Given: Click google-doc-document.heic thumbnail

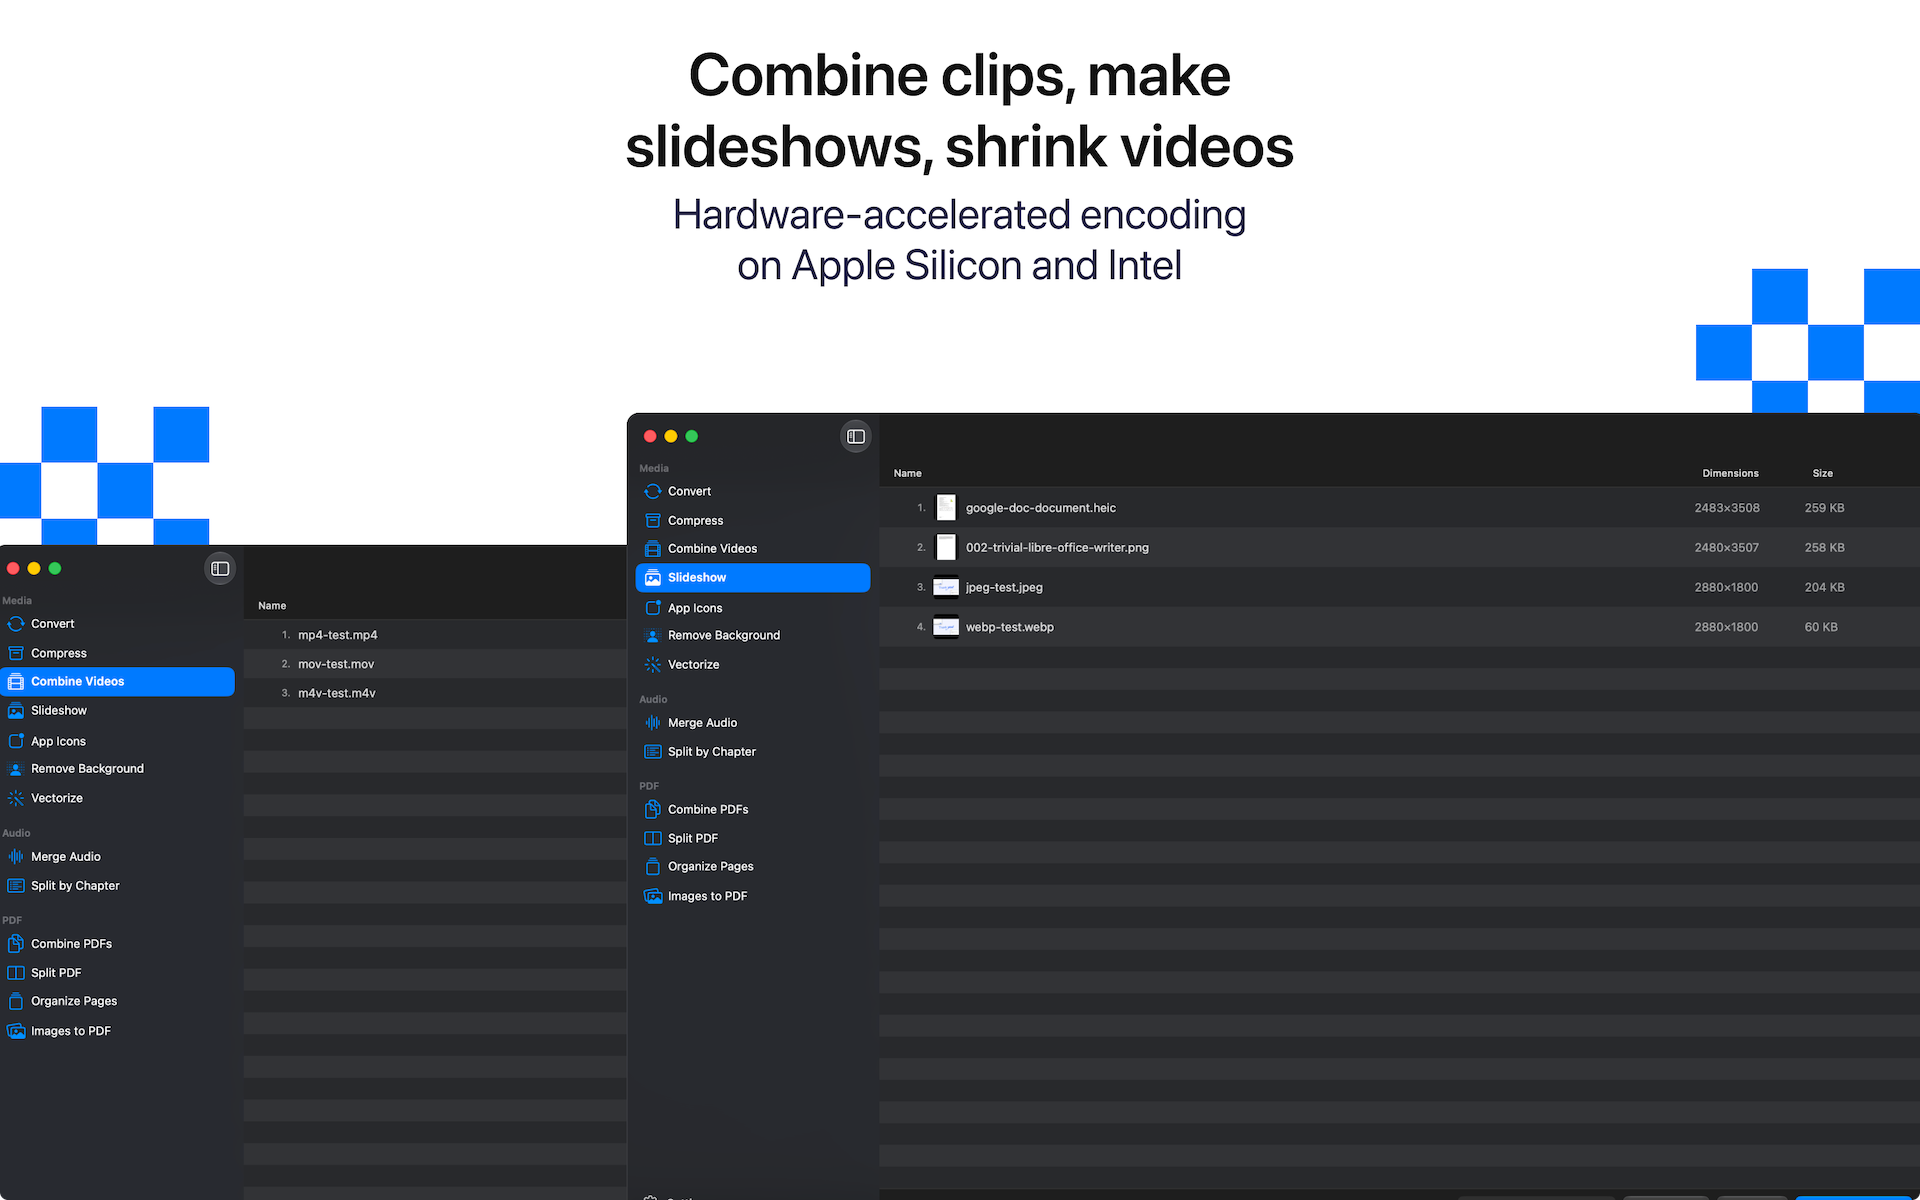Looking at the screenshot, I should 946,508.
